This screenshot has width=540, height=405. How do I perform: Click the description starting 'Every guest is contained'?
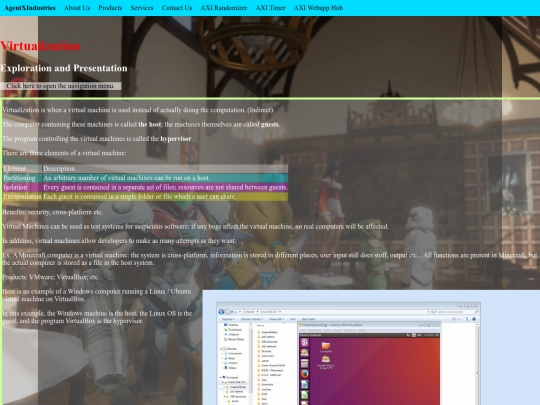click(x=165, y=187)
